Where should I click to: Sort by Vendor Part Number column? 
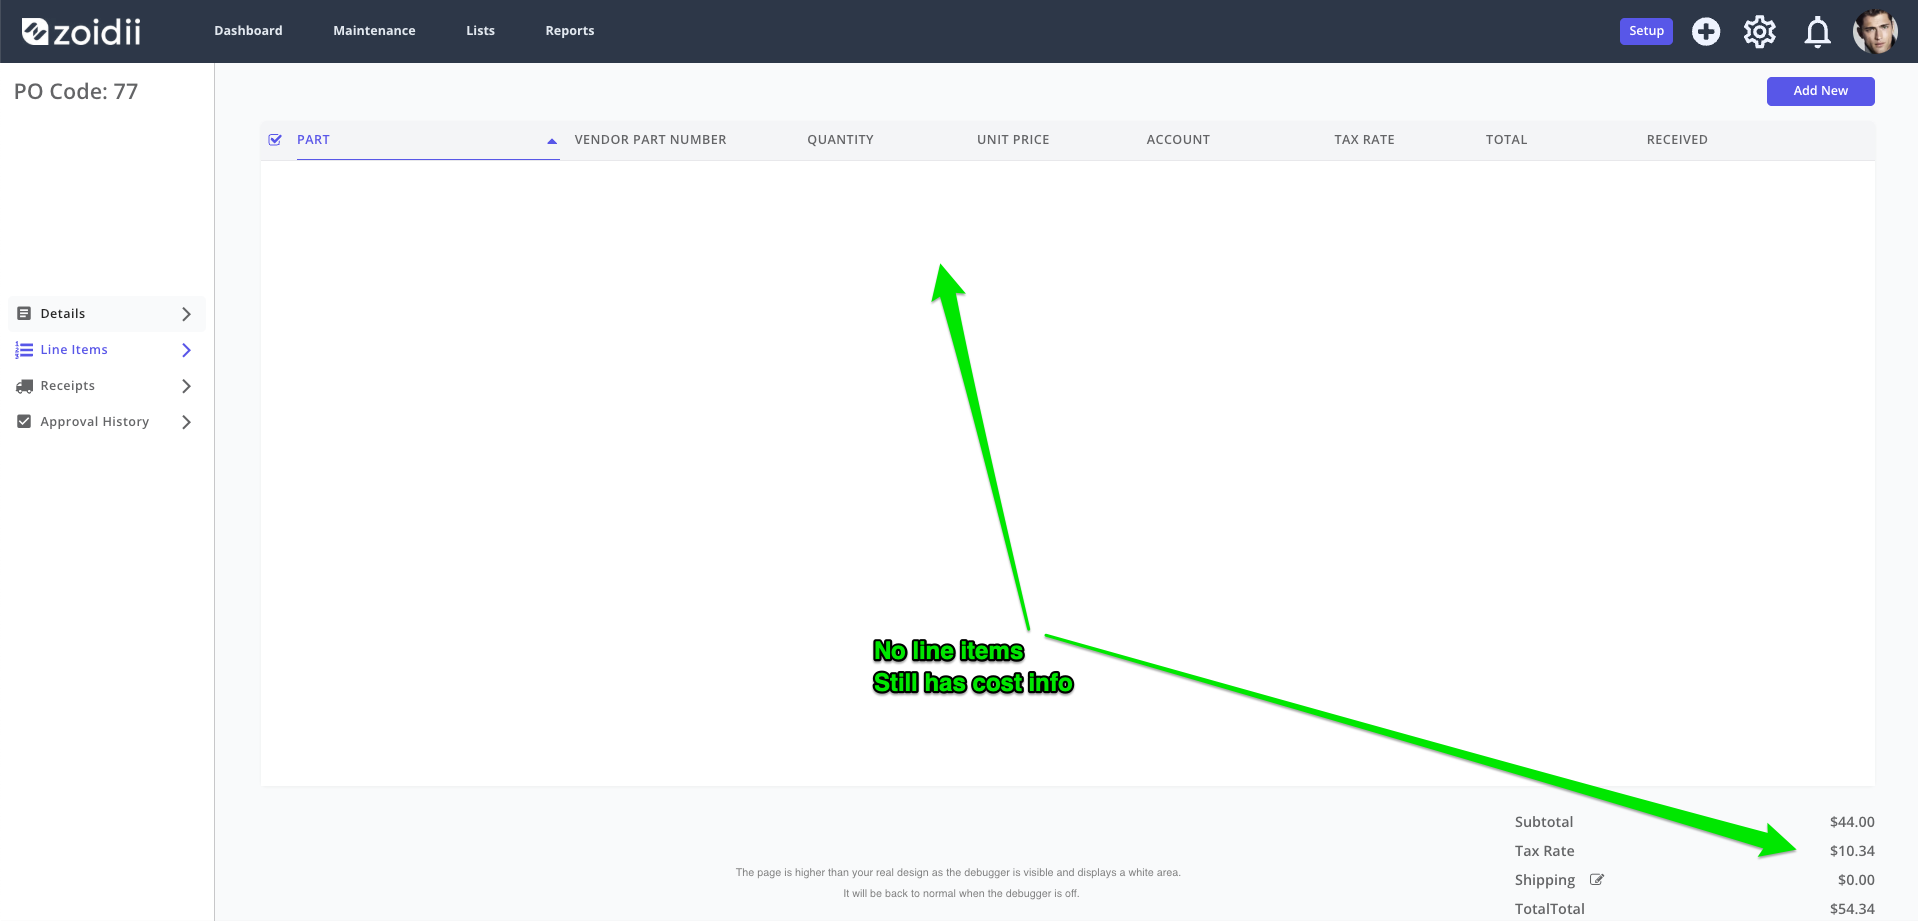[x=650, y=140]
